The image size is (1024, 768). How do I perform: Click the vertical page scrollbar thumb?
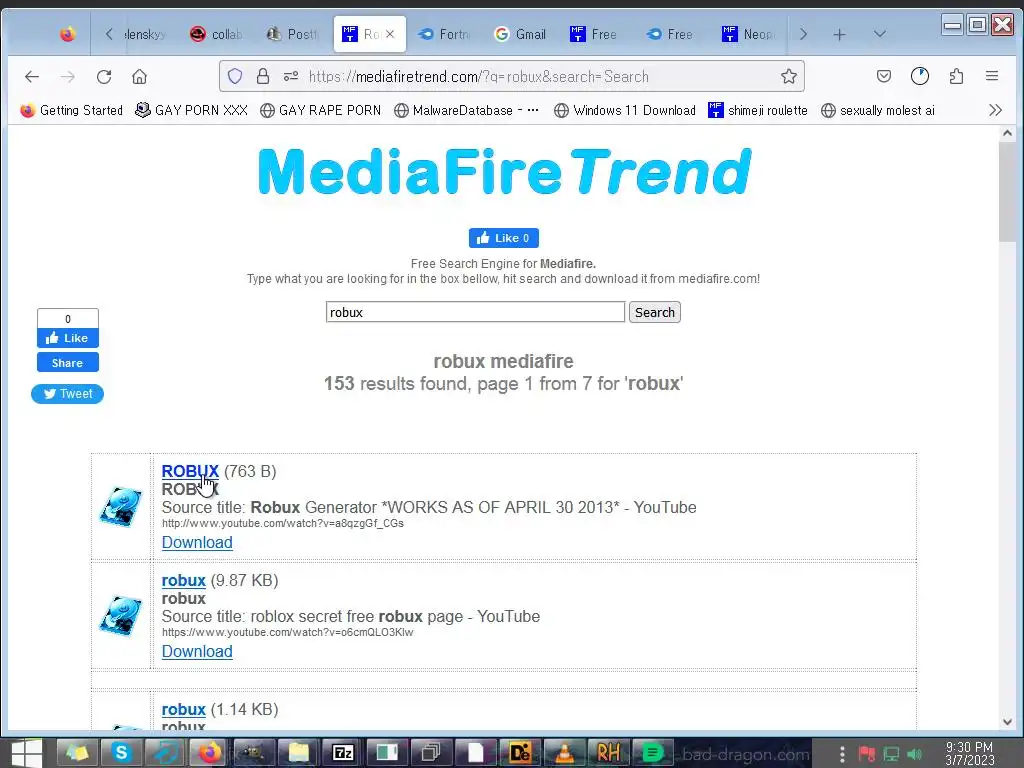point(1007,191)
